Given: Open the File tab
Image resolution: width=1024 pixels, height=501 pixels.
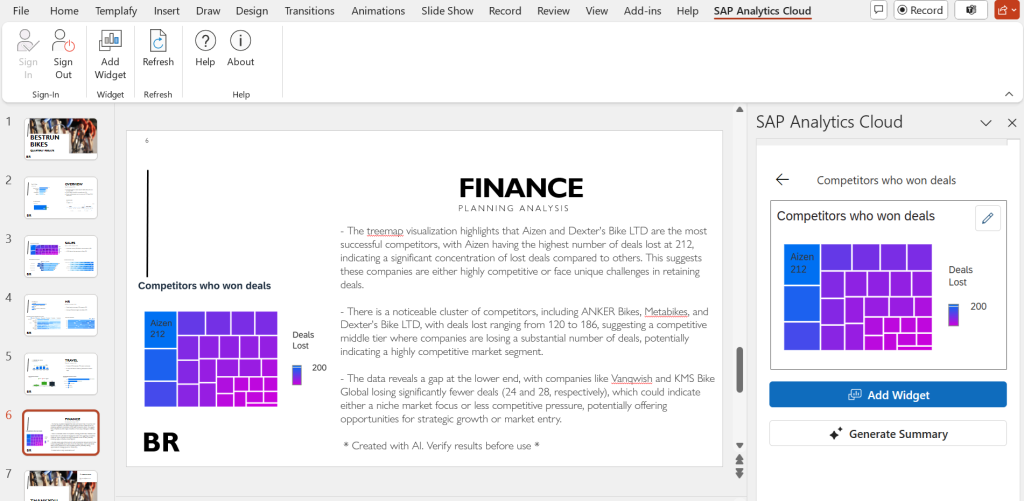Looking at the screenshot, I should (x=21, y=10).
